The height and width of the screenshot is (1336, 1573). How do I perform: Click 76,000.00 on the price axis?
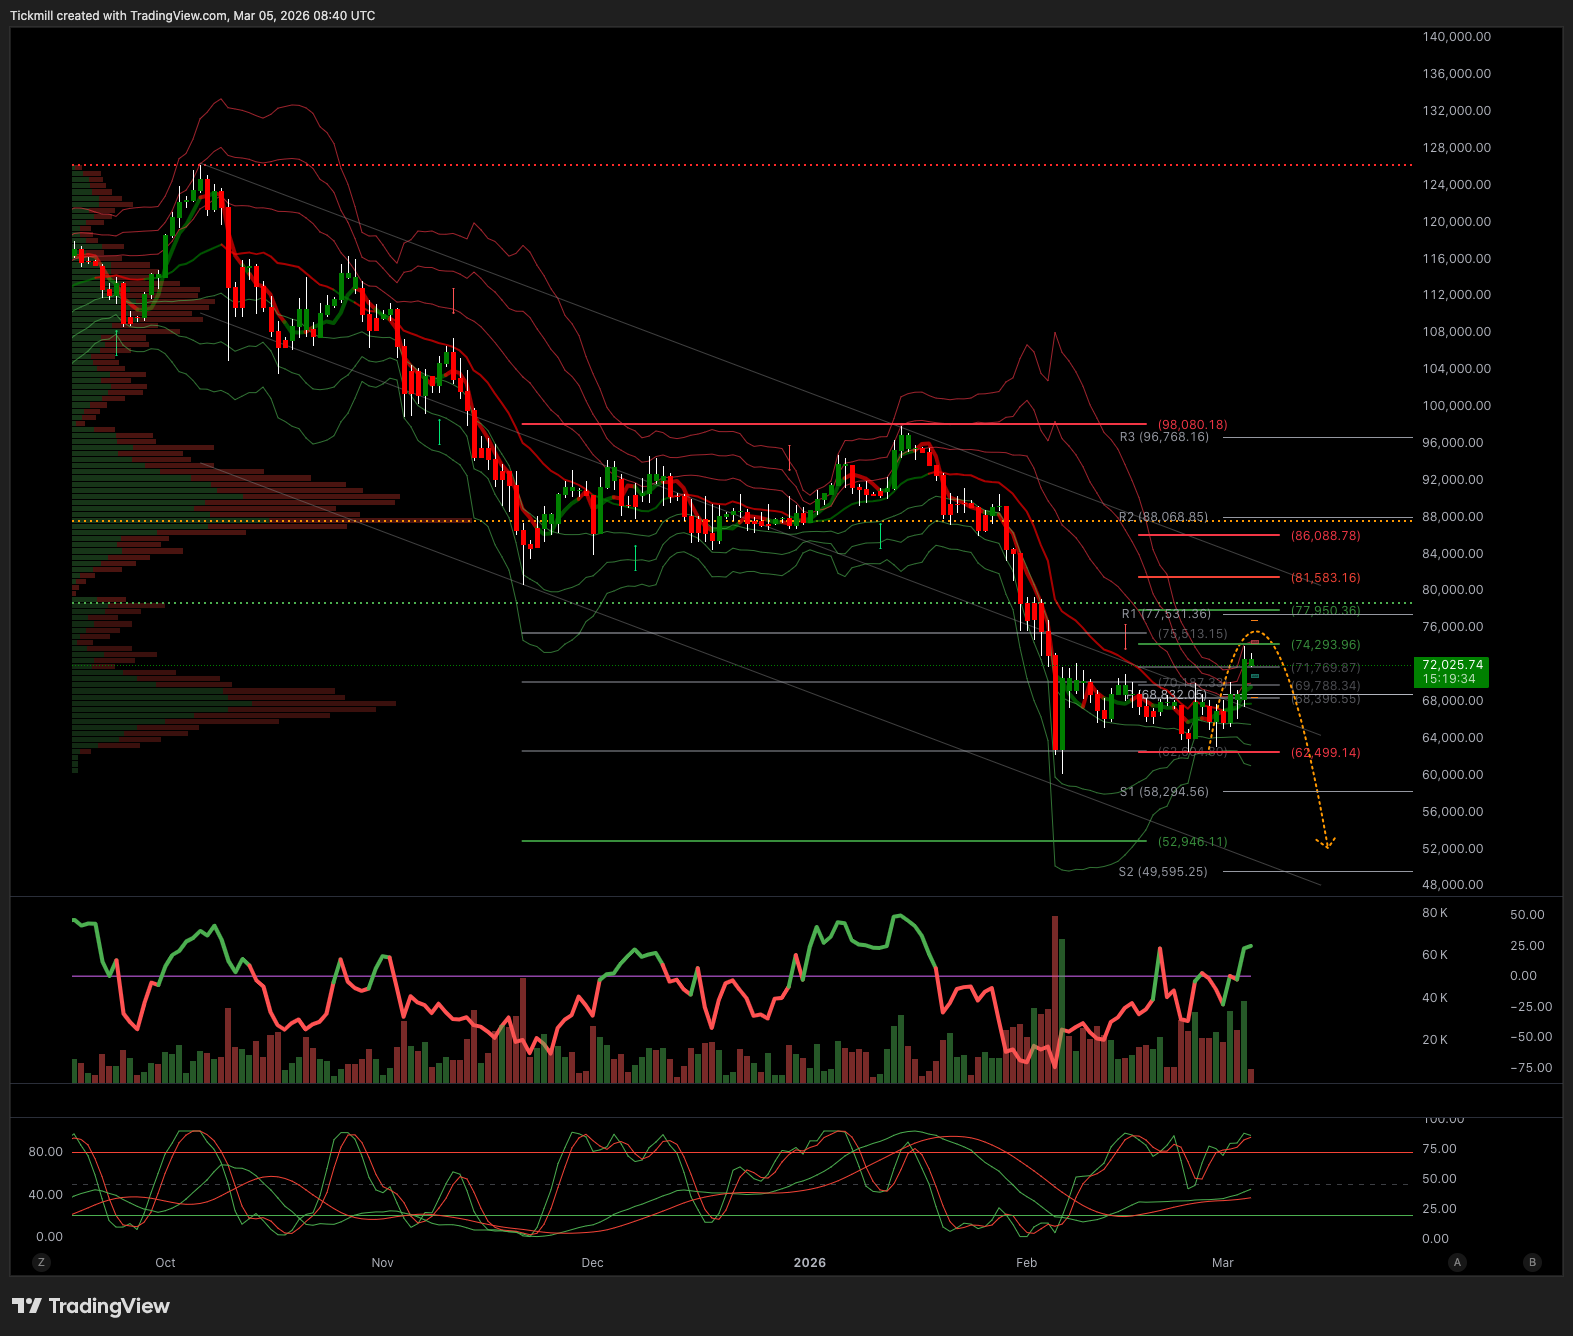[1452, 627]
